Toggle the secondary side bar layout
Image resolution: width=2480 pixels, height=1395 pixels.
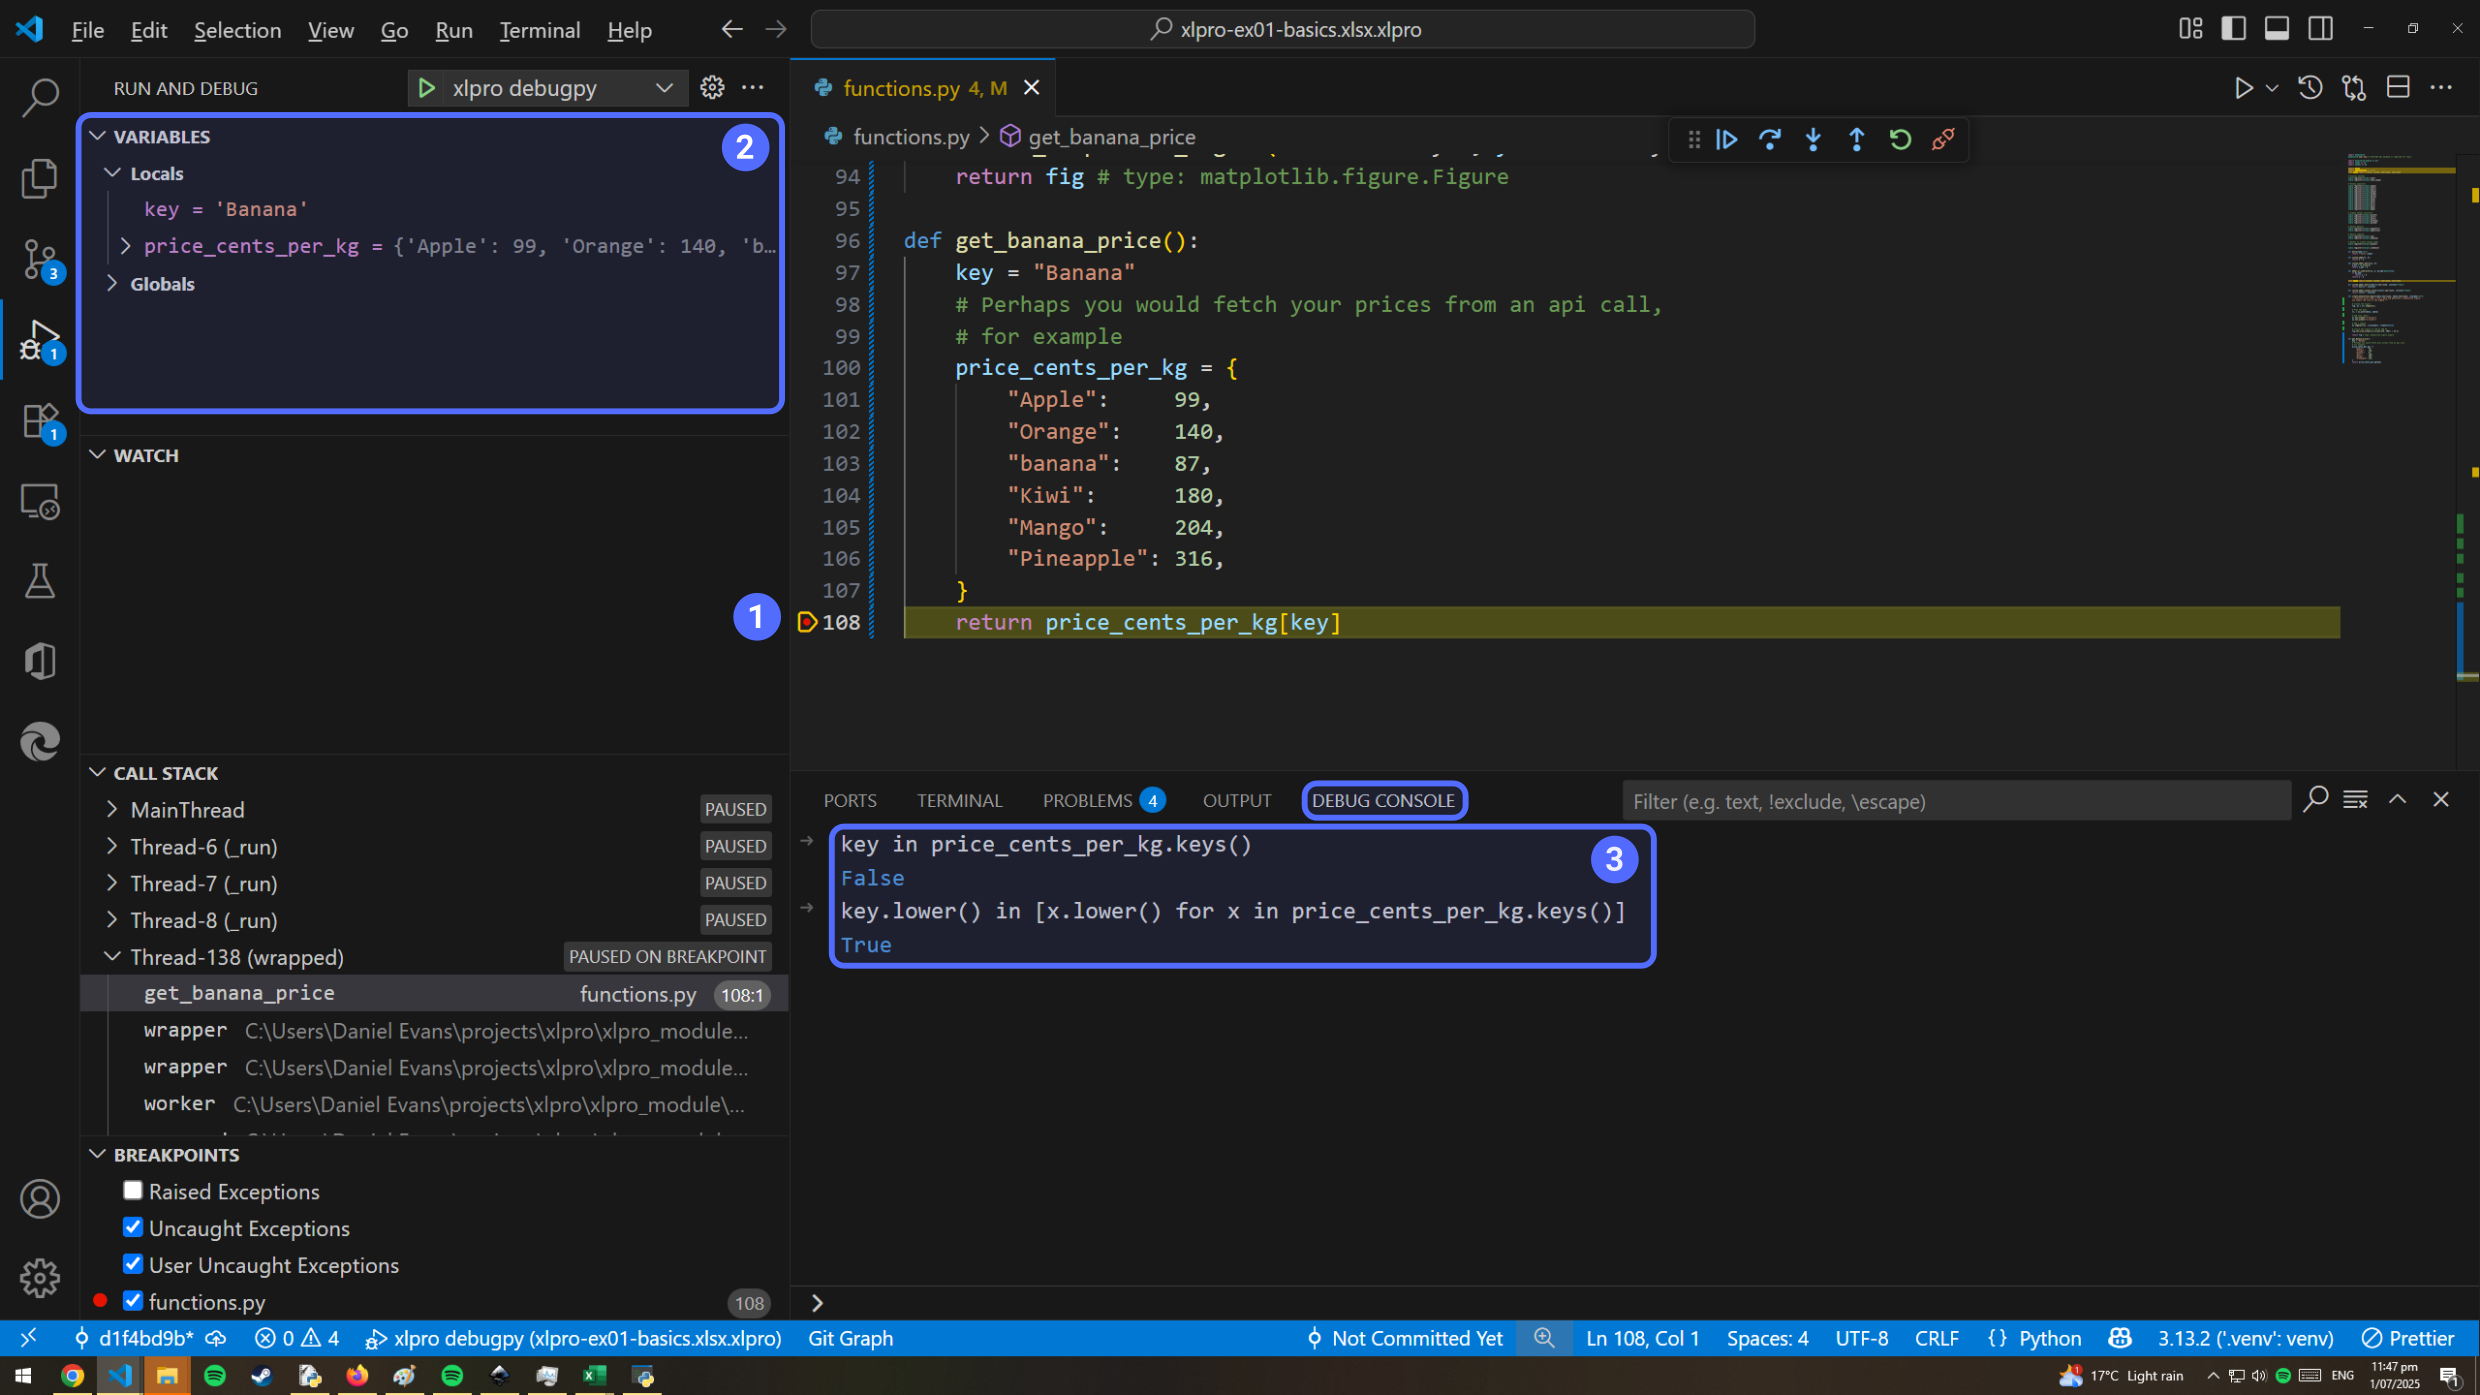[x=2321, y=29]
